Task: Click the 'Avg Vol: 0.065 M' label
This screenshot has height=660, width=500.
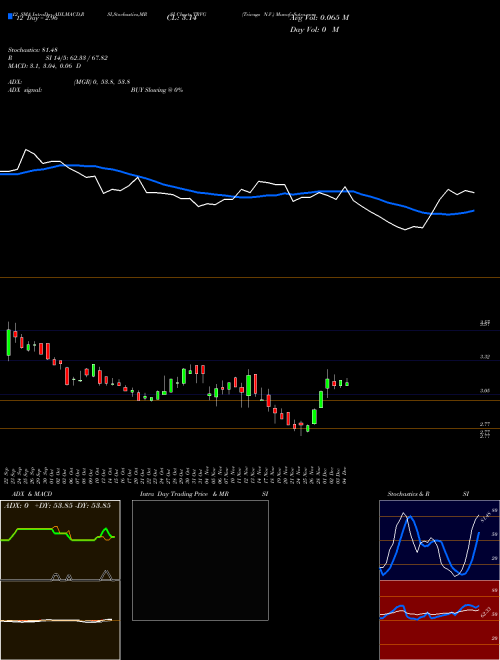Action: click(319, 18)
